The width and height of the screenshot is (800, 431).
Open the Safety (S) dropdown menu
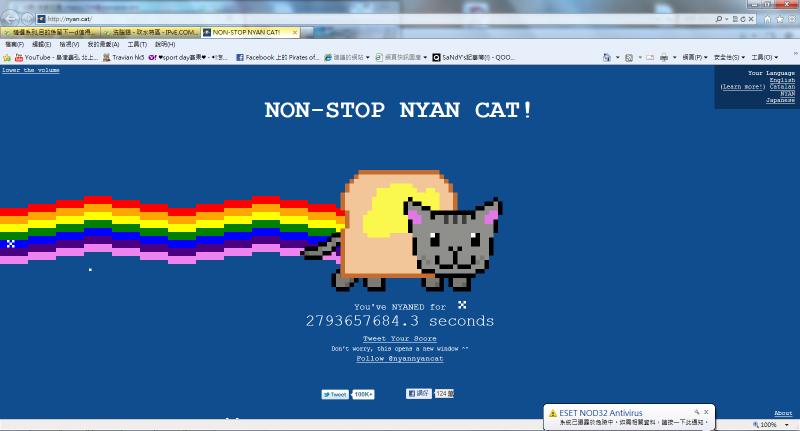[729, 58]
